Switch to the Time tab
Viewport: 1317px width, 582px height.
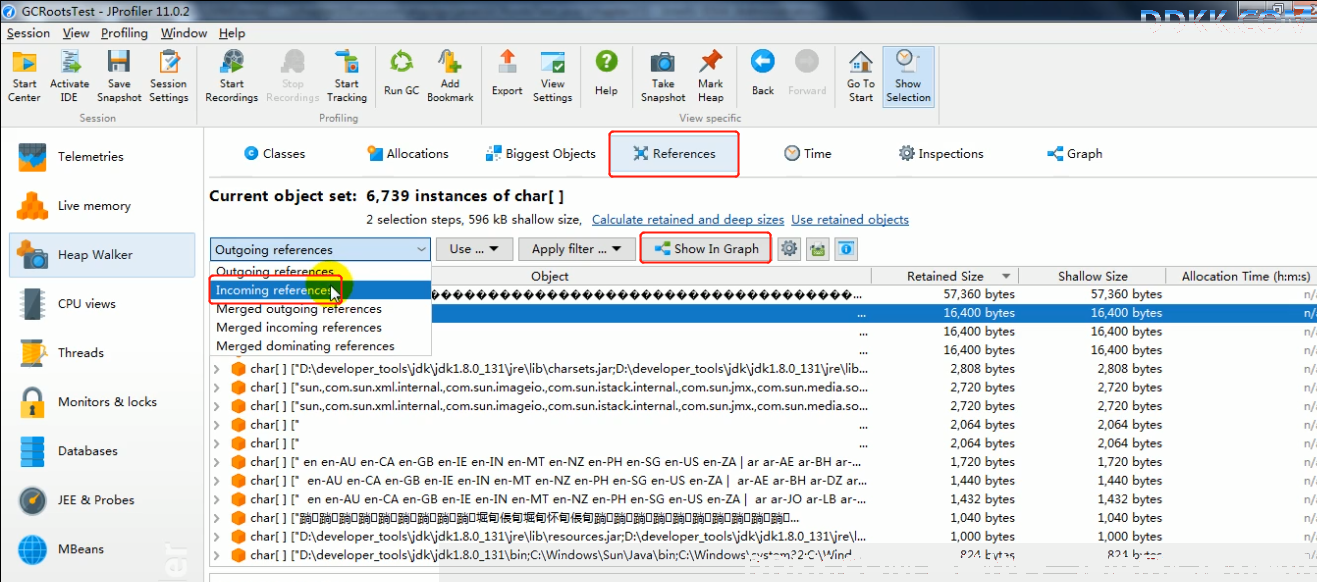click(808, 154)
